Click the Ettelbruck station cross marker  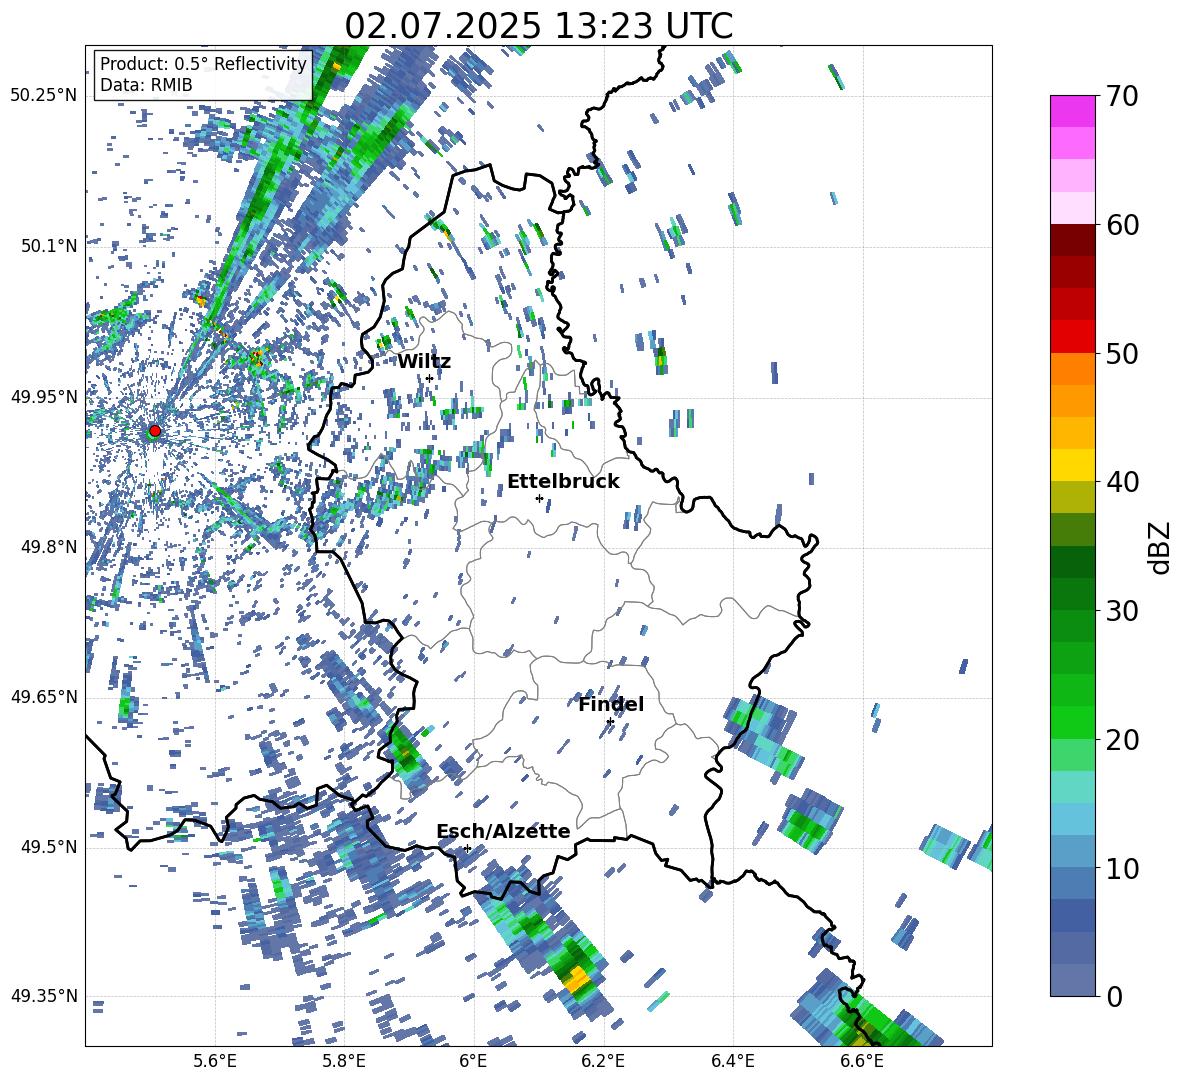point(539,498)
